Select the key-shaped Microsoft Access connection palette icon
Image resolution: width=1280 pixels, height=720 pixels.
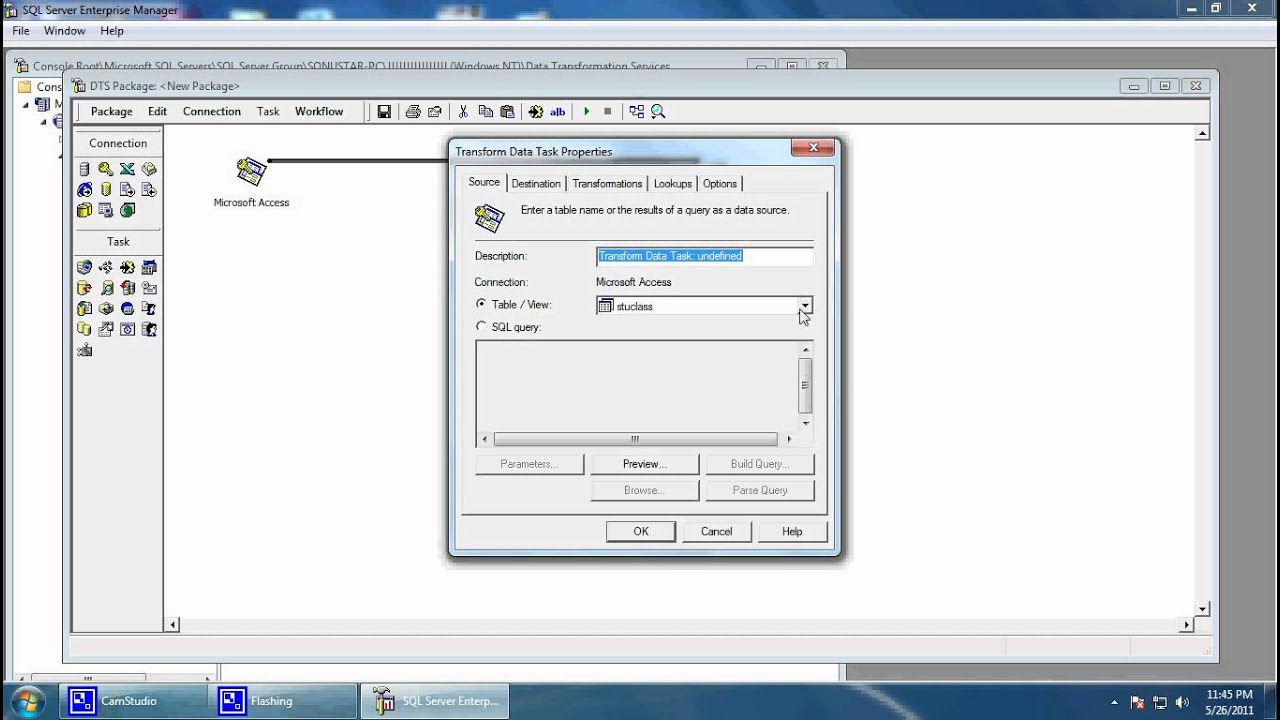click(106, 169)
